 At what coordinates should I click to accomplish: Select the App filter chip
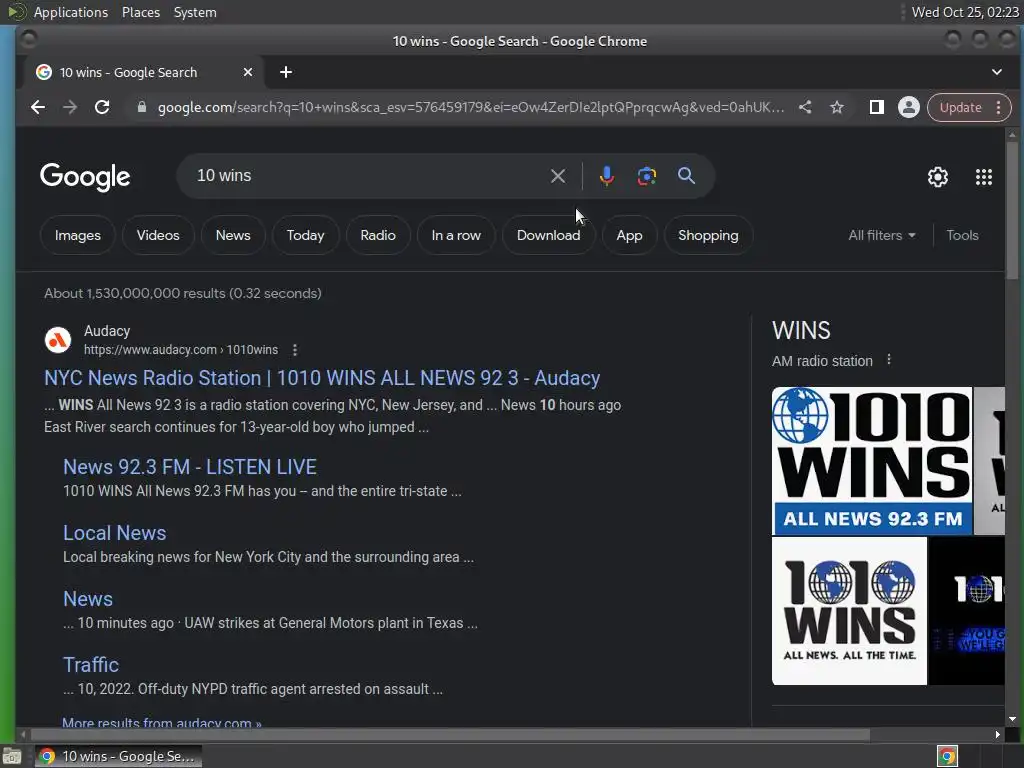click(x=630, y=235)
